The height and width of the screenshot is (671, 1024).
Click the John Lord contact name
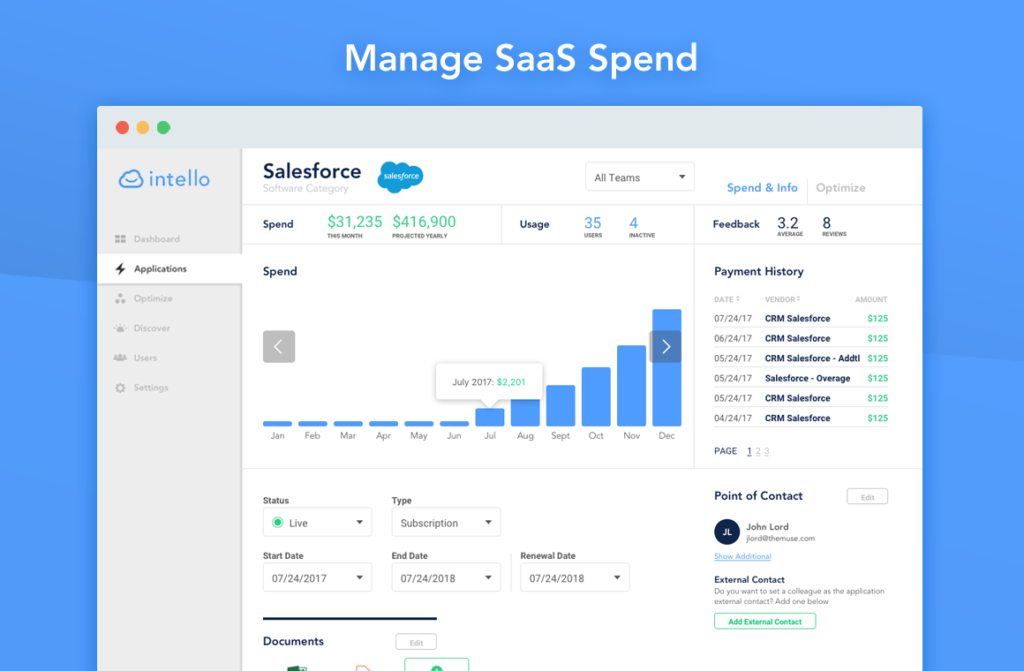coord(767,527)
